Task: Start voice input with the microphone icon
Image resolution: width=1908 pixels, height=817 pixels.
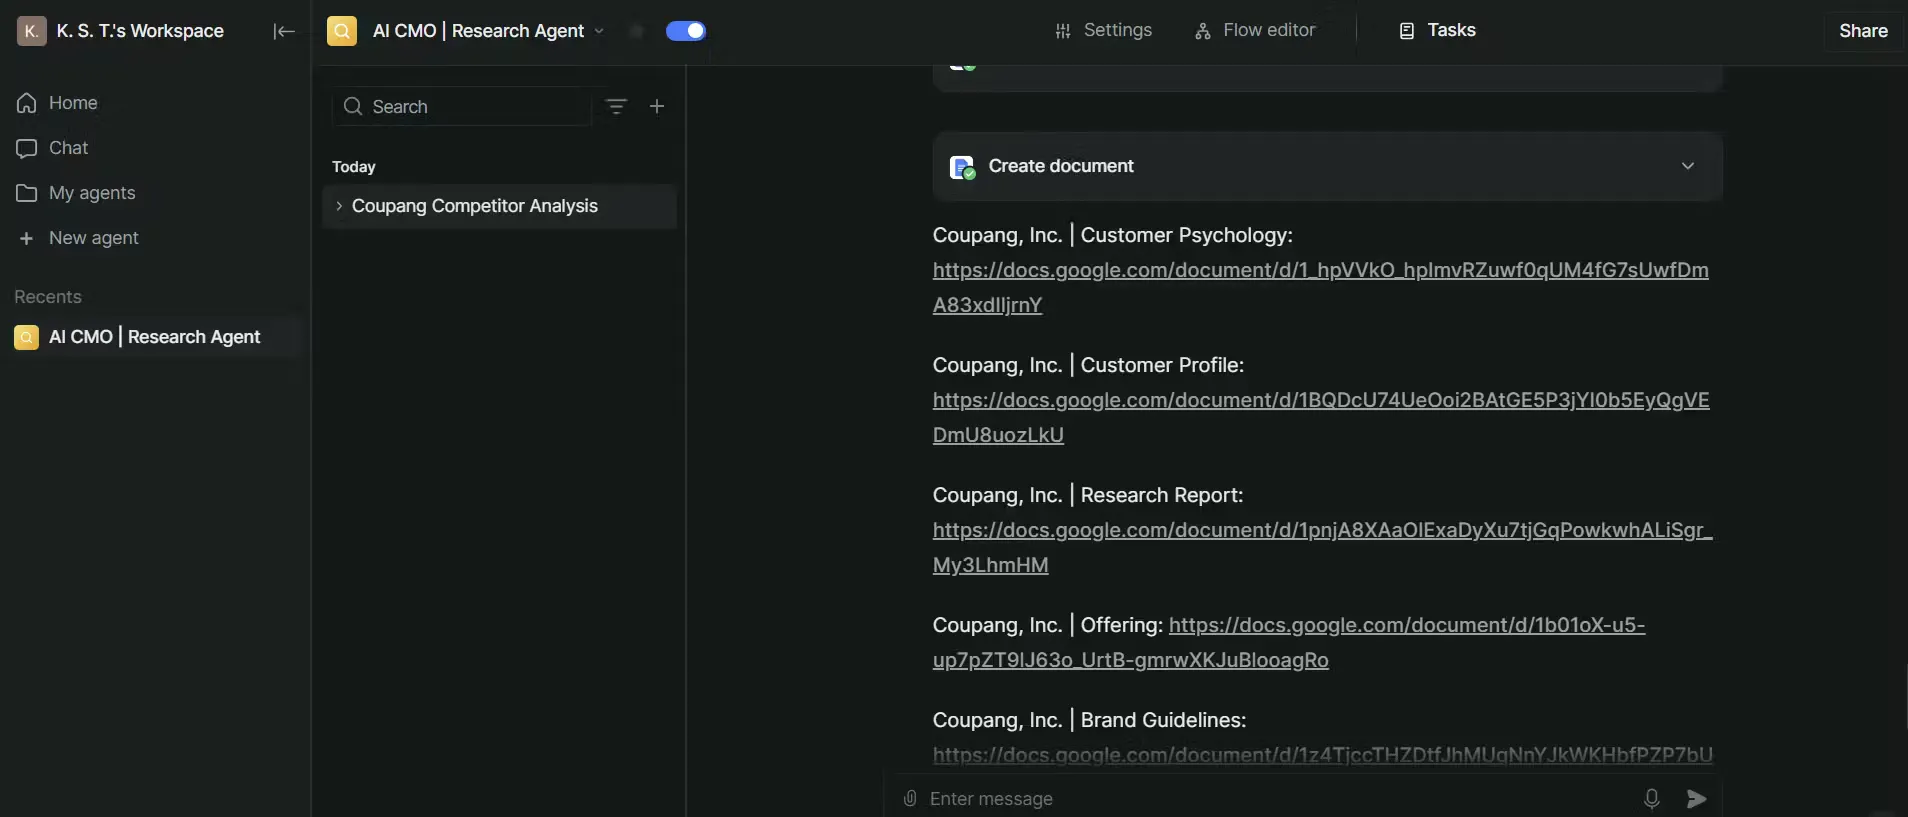Action: point(1652,798)
